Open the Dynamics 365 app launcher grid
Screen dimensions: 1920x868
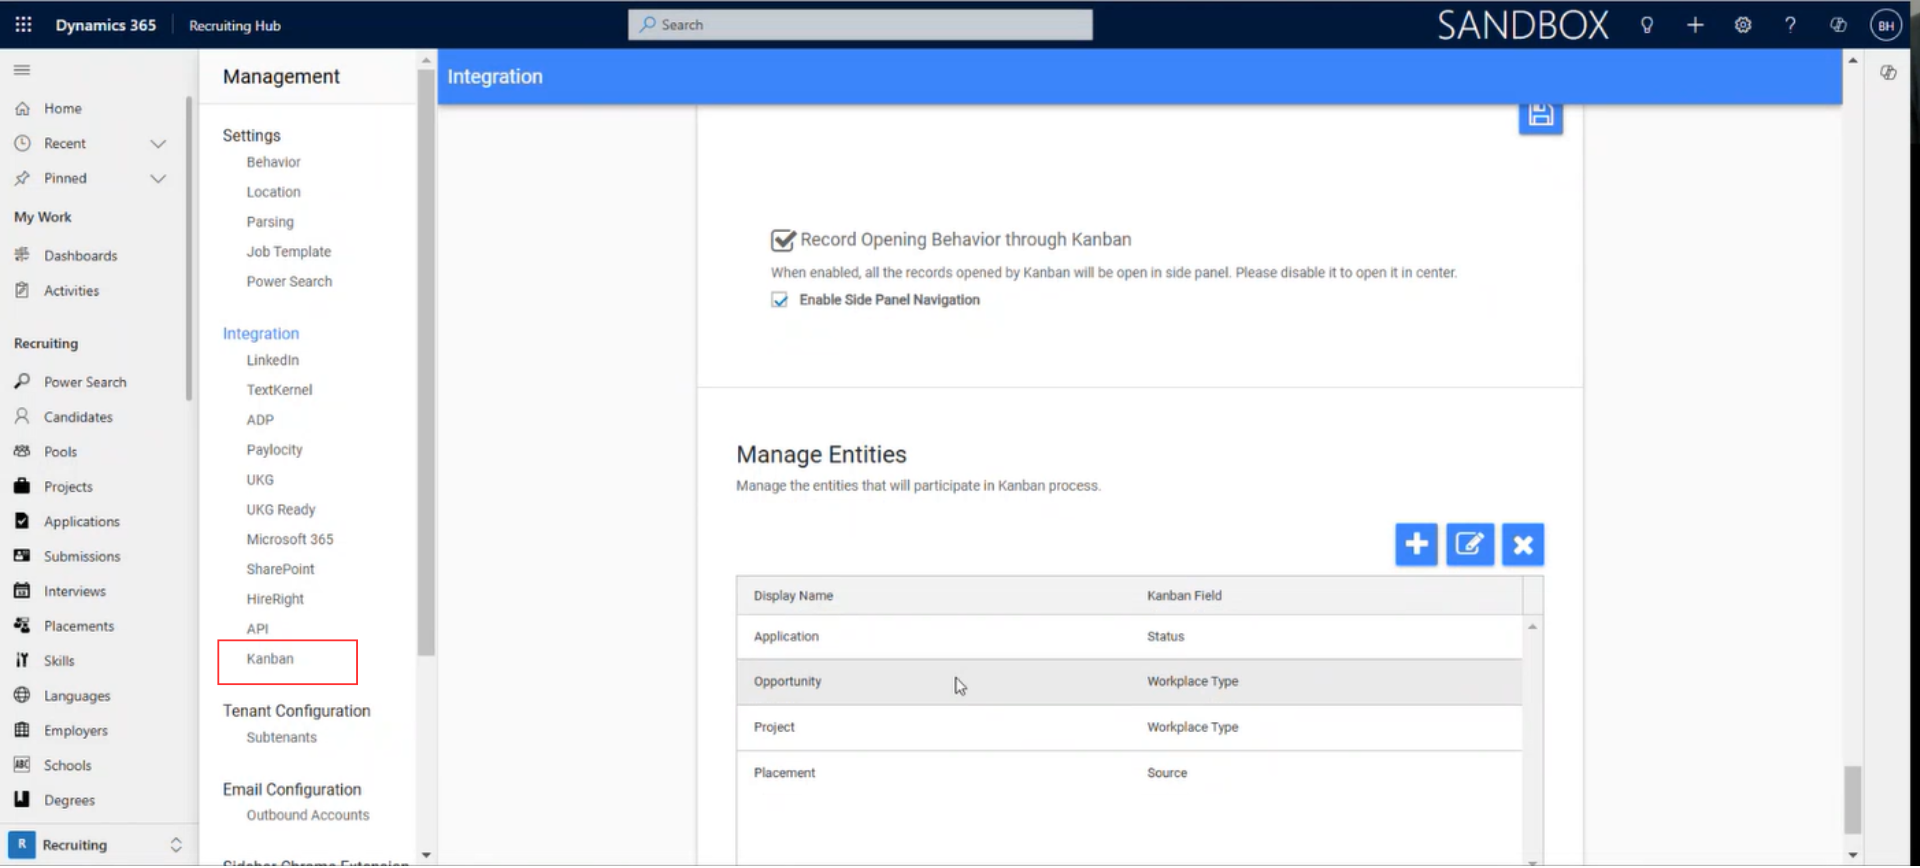coord(24,25)
